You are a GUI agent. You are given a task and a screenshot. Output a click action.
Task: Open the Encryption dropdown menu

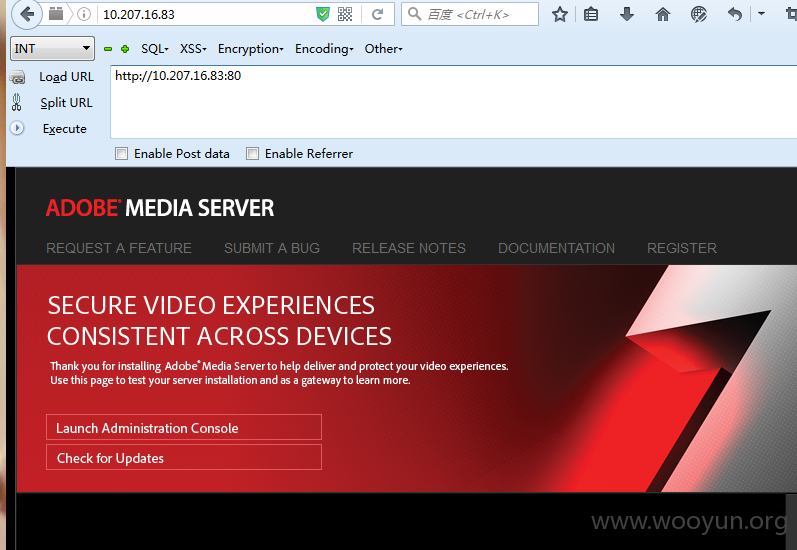[x=251, y=49]
